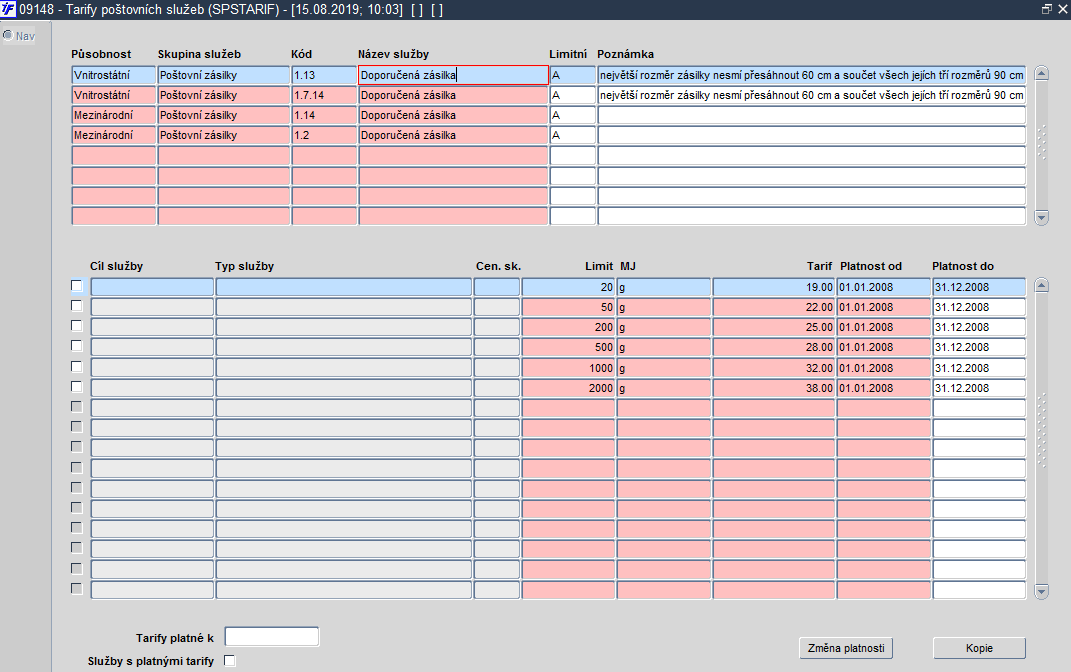Click the Tarify platné k date field
The height and width of the screenshot is (672, 1071).
(x=272, y=637)
